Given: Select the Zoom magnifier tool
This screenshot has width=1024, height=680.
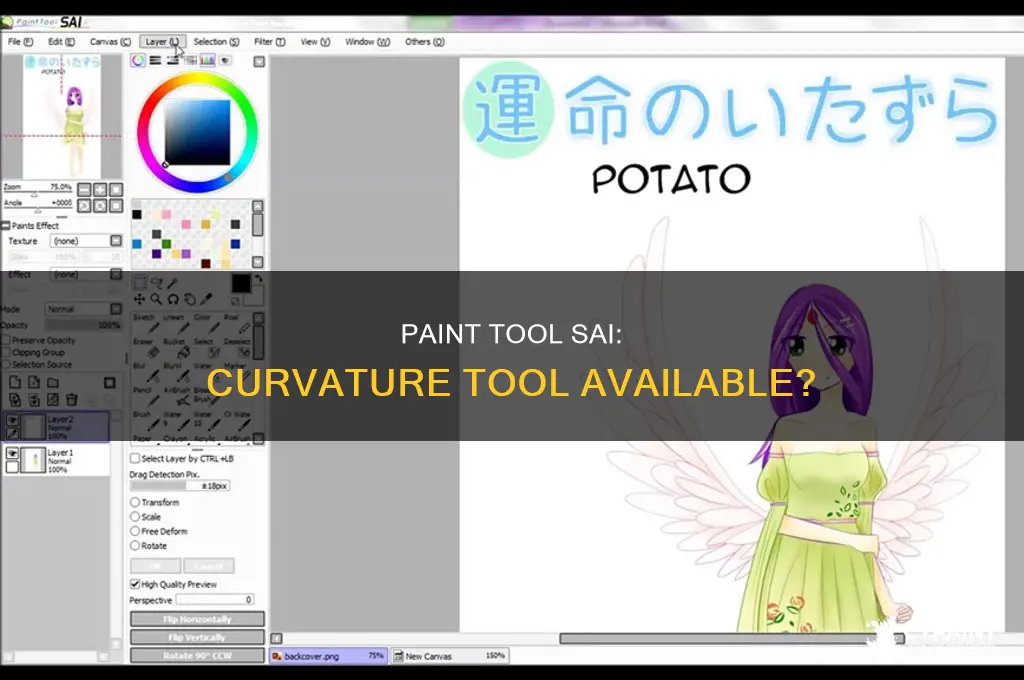Looking at the screenshot, I should [156, 299].
